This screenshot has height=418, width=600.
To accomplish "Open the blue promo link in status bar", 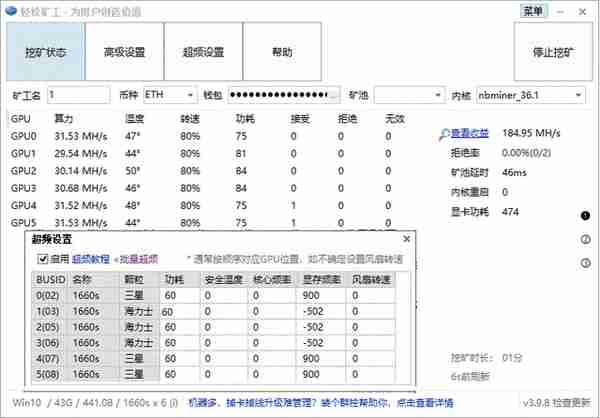I will 321,403.
